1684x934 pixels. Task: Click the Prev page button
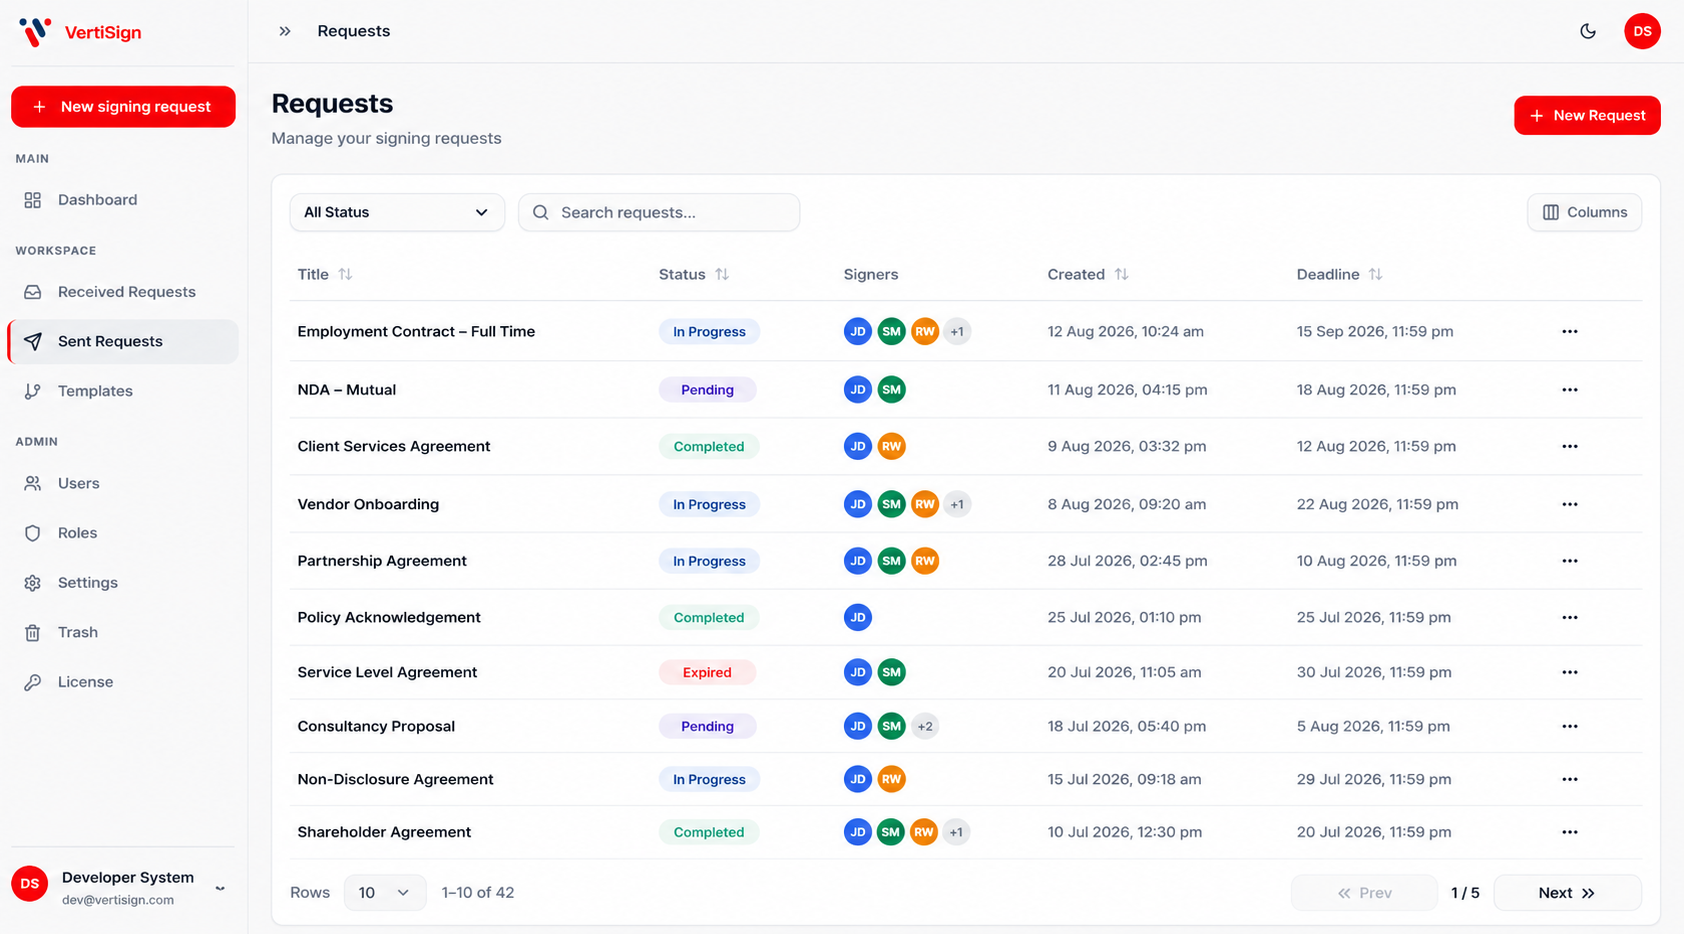click(1364, 893)
